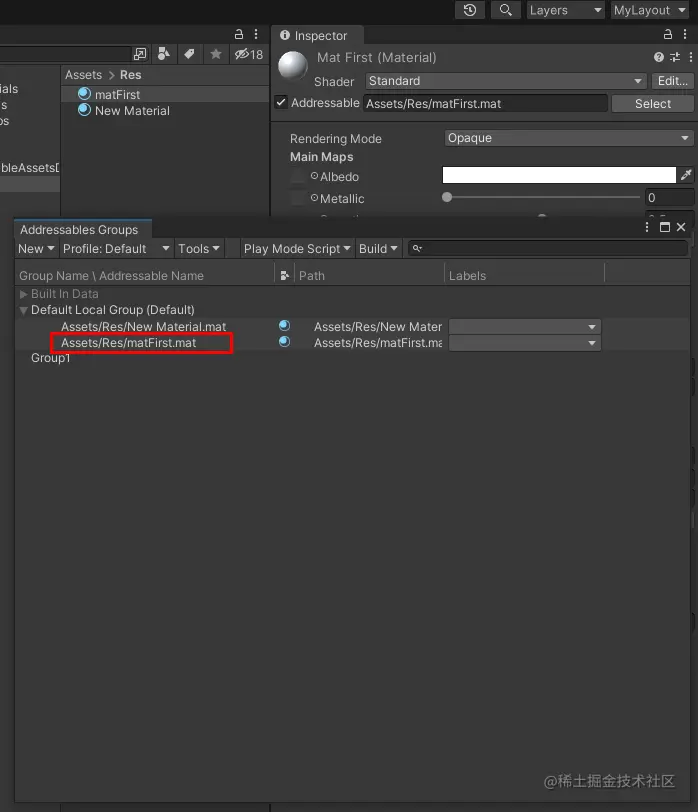This screenshot has width=698, height=812.
Task: Click the Albedo eyedropper icon
Action: coord(686,175)
